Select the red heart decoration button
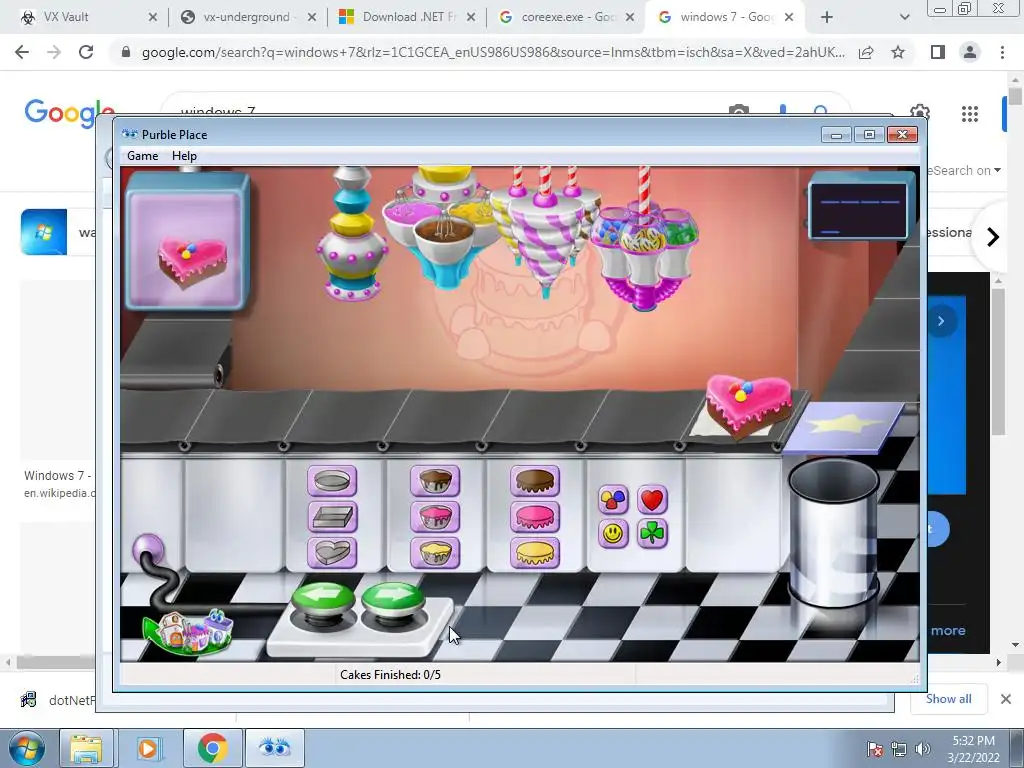Screen dimensions: 1024x768 click(x=652, y=500)
